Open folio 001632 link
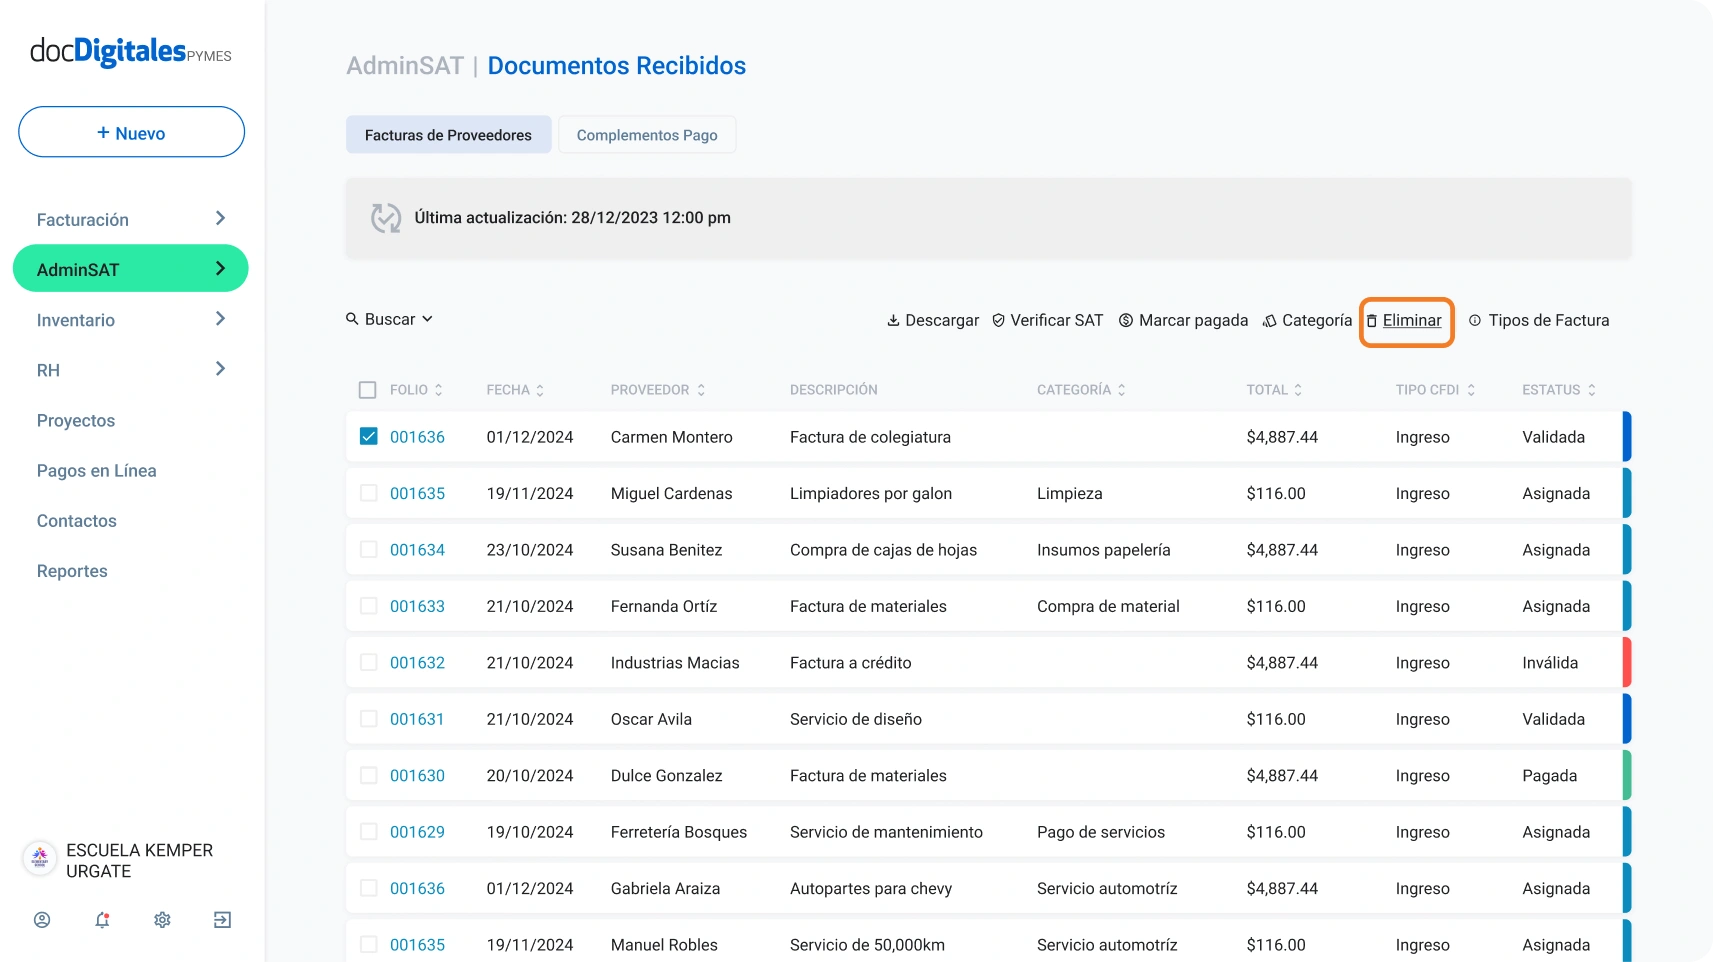Image resolution: width=1713 pixels, height=962 pixels. point(417,663)
